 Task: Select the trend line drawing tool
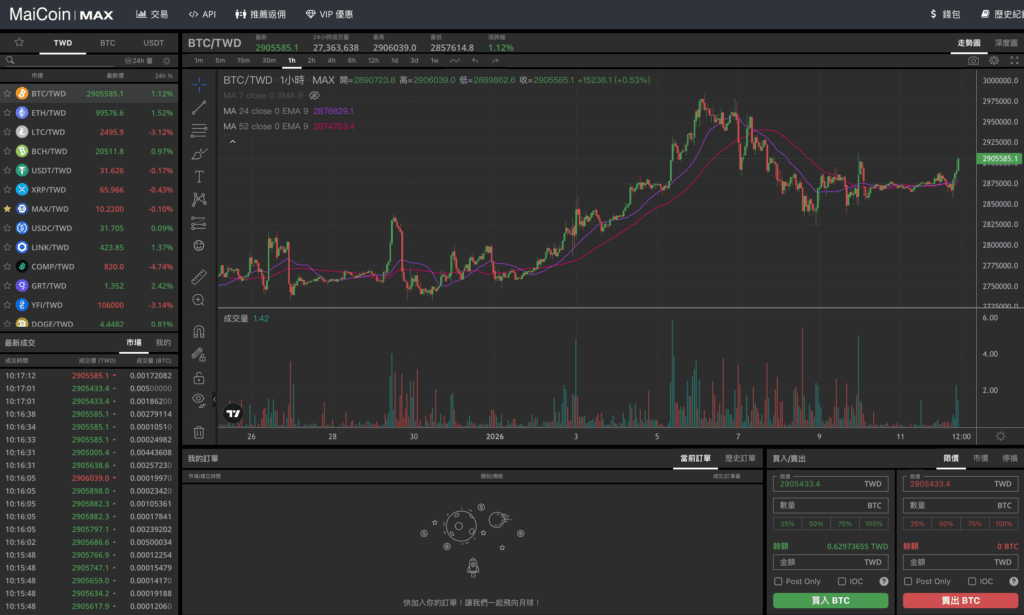tap(198, 106)
